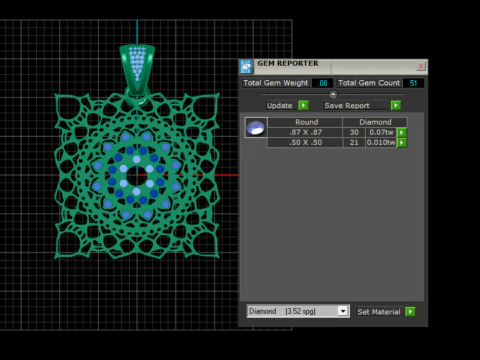480x360 pixels.
Task: Click the round gem thumbnail icon
Action: click(256, 127)
